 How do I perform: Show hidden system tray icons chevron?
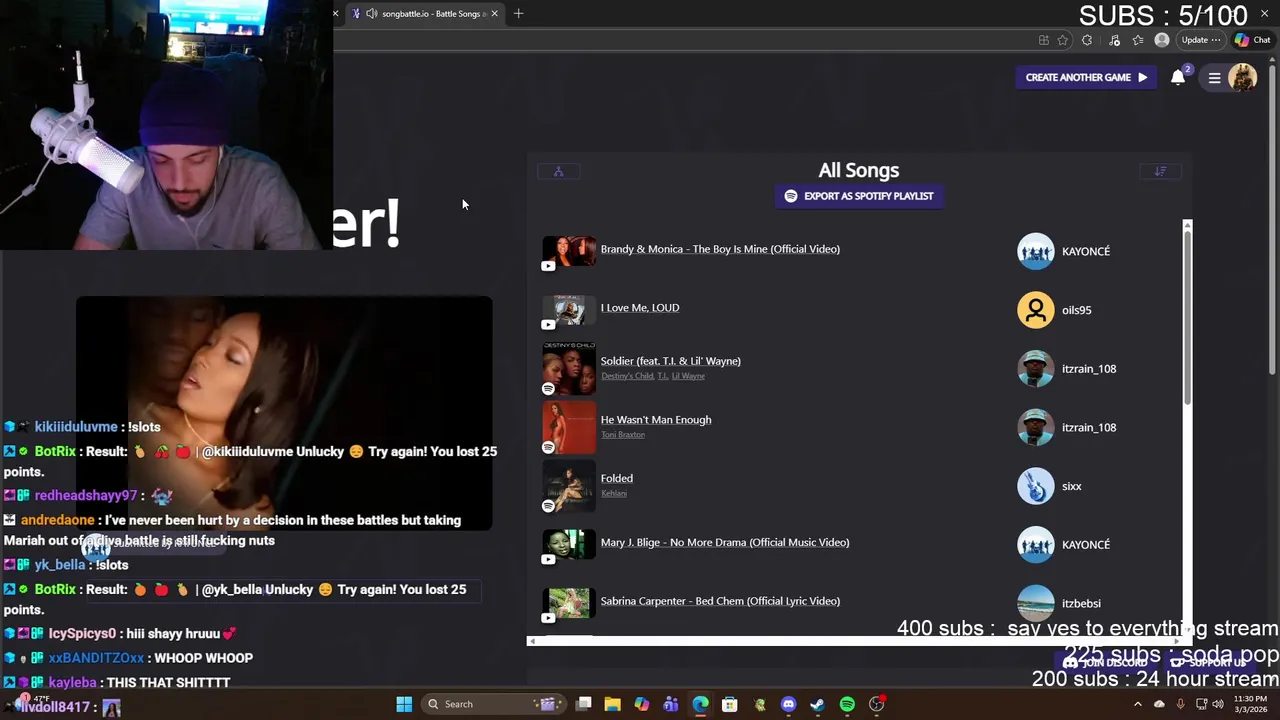[x=1137, y=704]
